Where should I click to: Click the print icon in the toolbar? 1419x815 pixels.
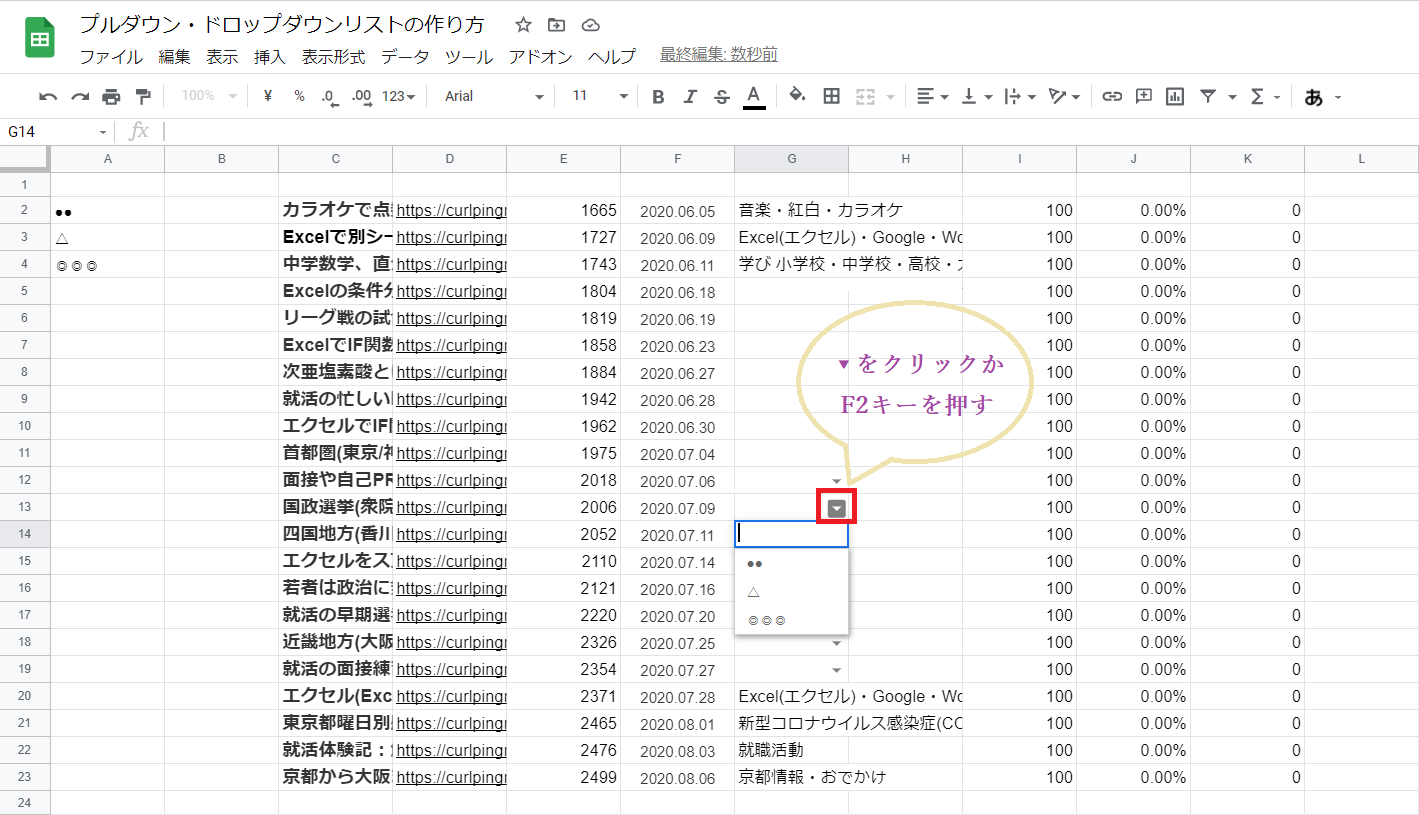click(x=110, y=96)
